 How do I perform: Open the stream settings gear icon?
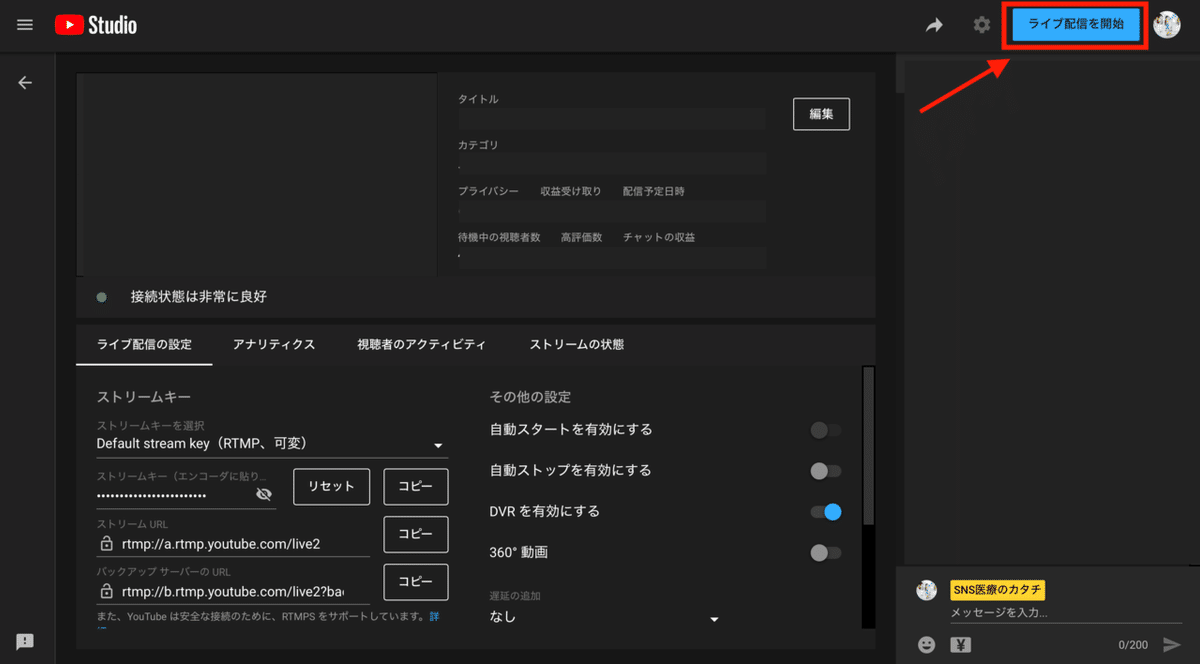pyautogui.click(x=981, y=25)
